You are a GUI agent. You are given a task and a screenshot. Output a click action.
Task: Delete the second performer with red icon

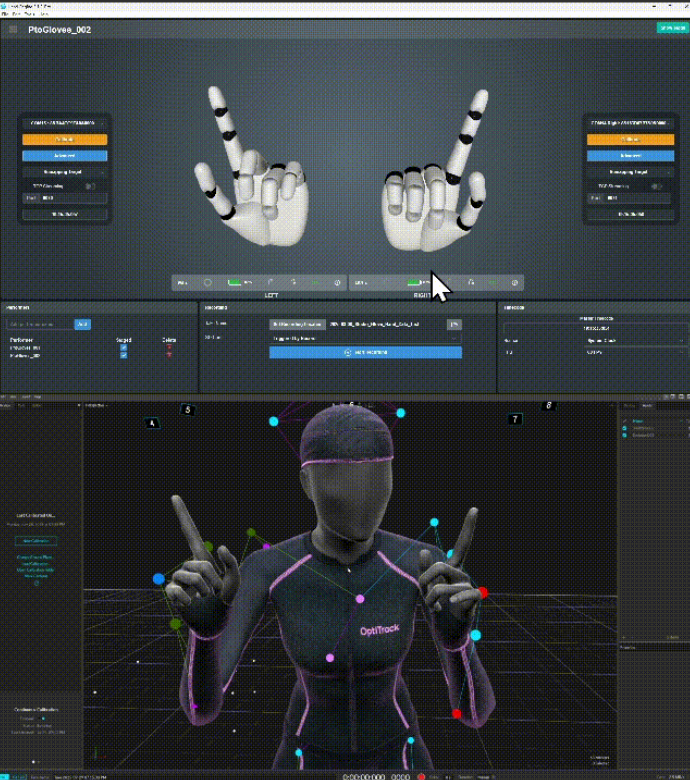169,355
